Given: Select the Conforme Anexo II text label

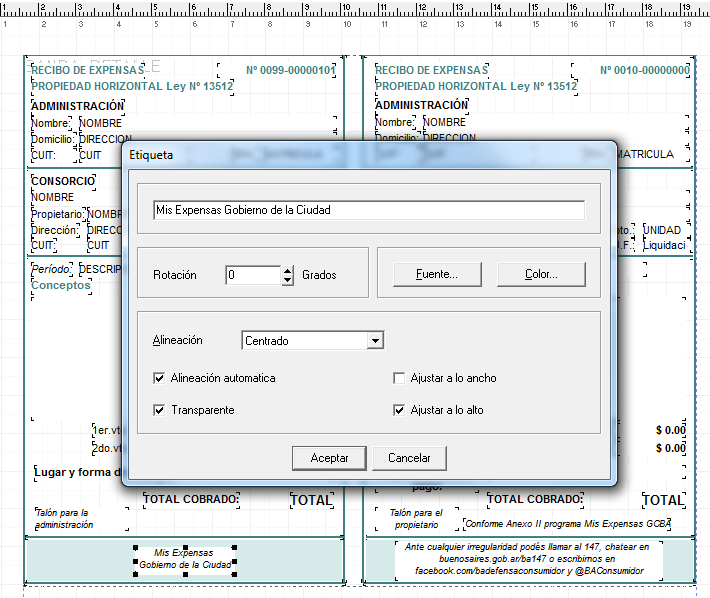Looking at the screenshot, I should point(567,524).
